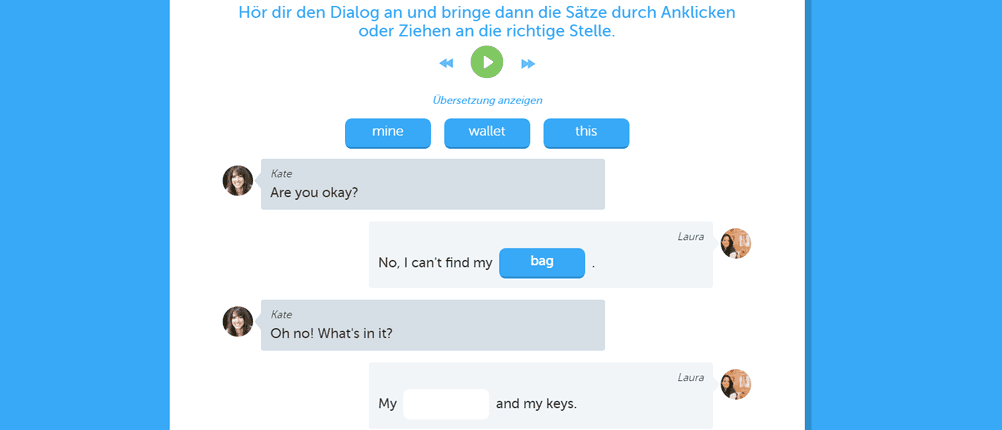Play the dialog audio
Viewport: 1002px width, 430px height.
coord(487,62)
